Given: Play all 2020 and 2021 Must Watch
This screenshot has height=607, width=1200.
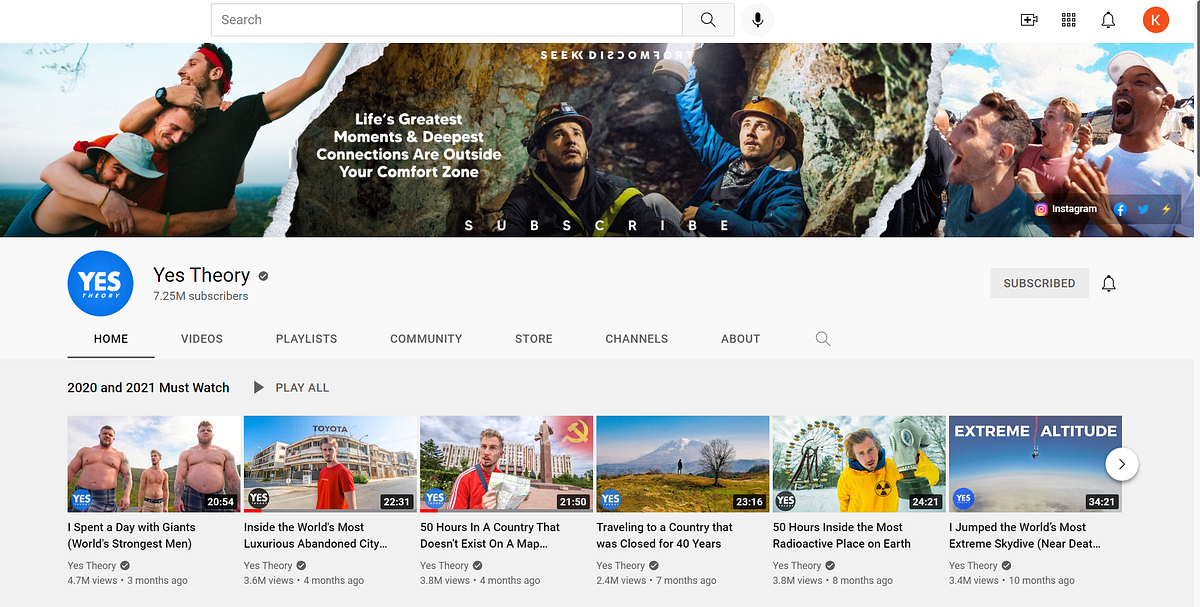Looking at the screenshot, I should [291, 388].
